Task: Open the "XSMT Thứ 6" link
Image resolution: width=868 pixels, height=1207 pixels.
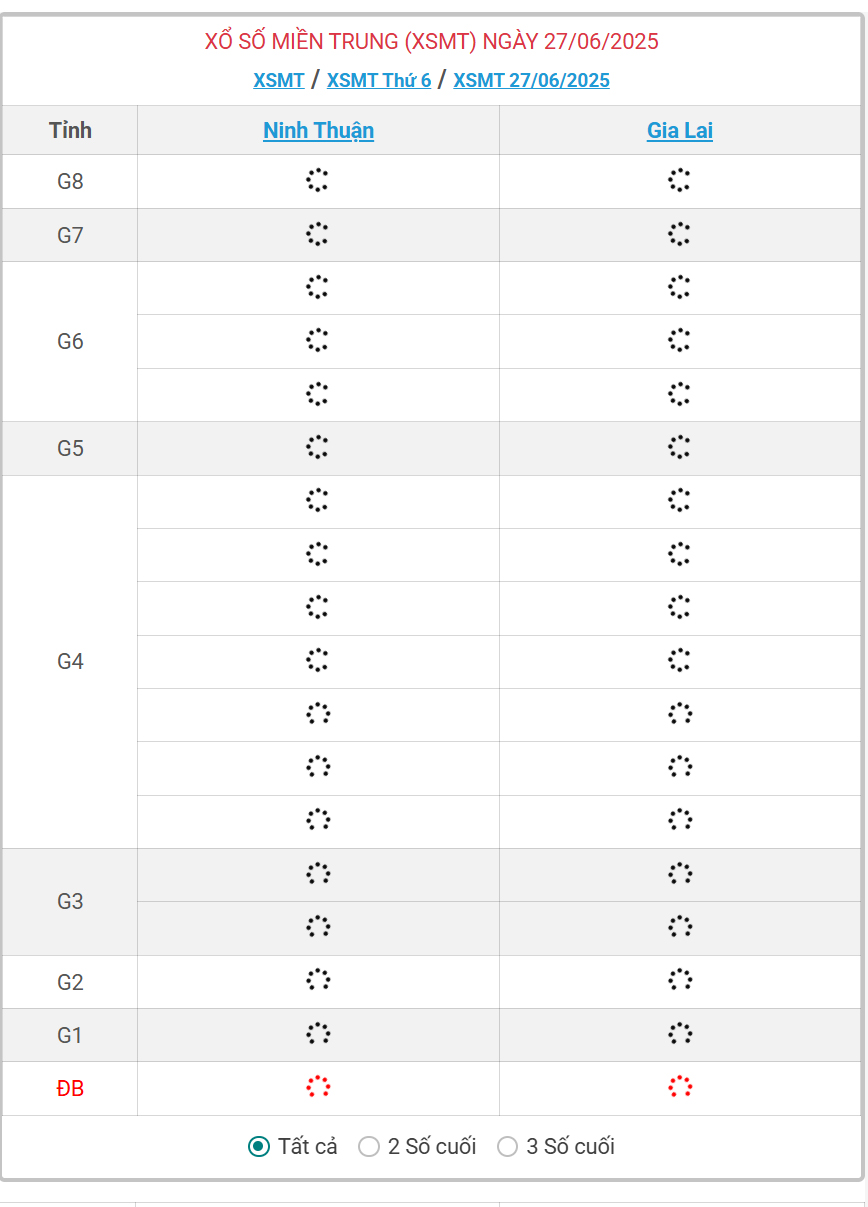Action: click(x=379, y=80)
